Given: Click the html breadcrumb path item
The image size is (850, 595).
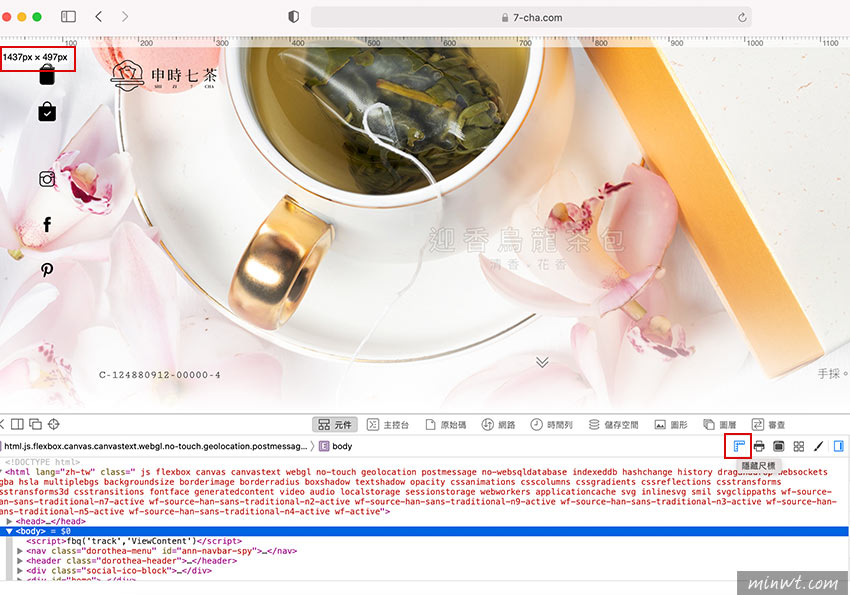Looking at the screenshot, I should pos(155,447).
